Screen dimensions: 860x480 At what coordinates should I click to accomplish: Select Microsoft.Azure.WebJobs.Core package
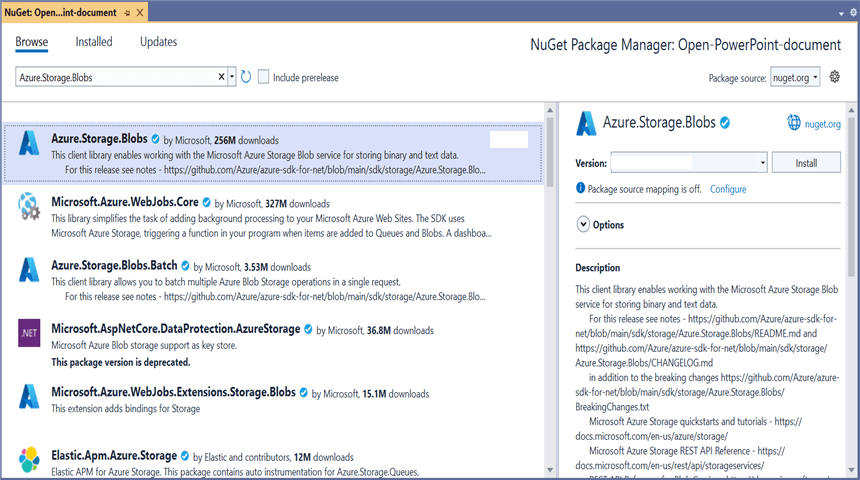coord(273,216)
